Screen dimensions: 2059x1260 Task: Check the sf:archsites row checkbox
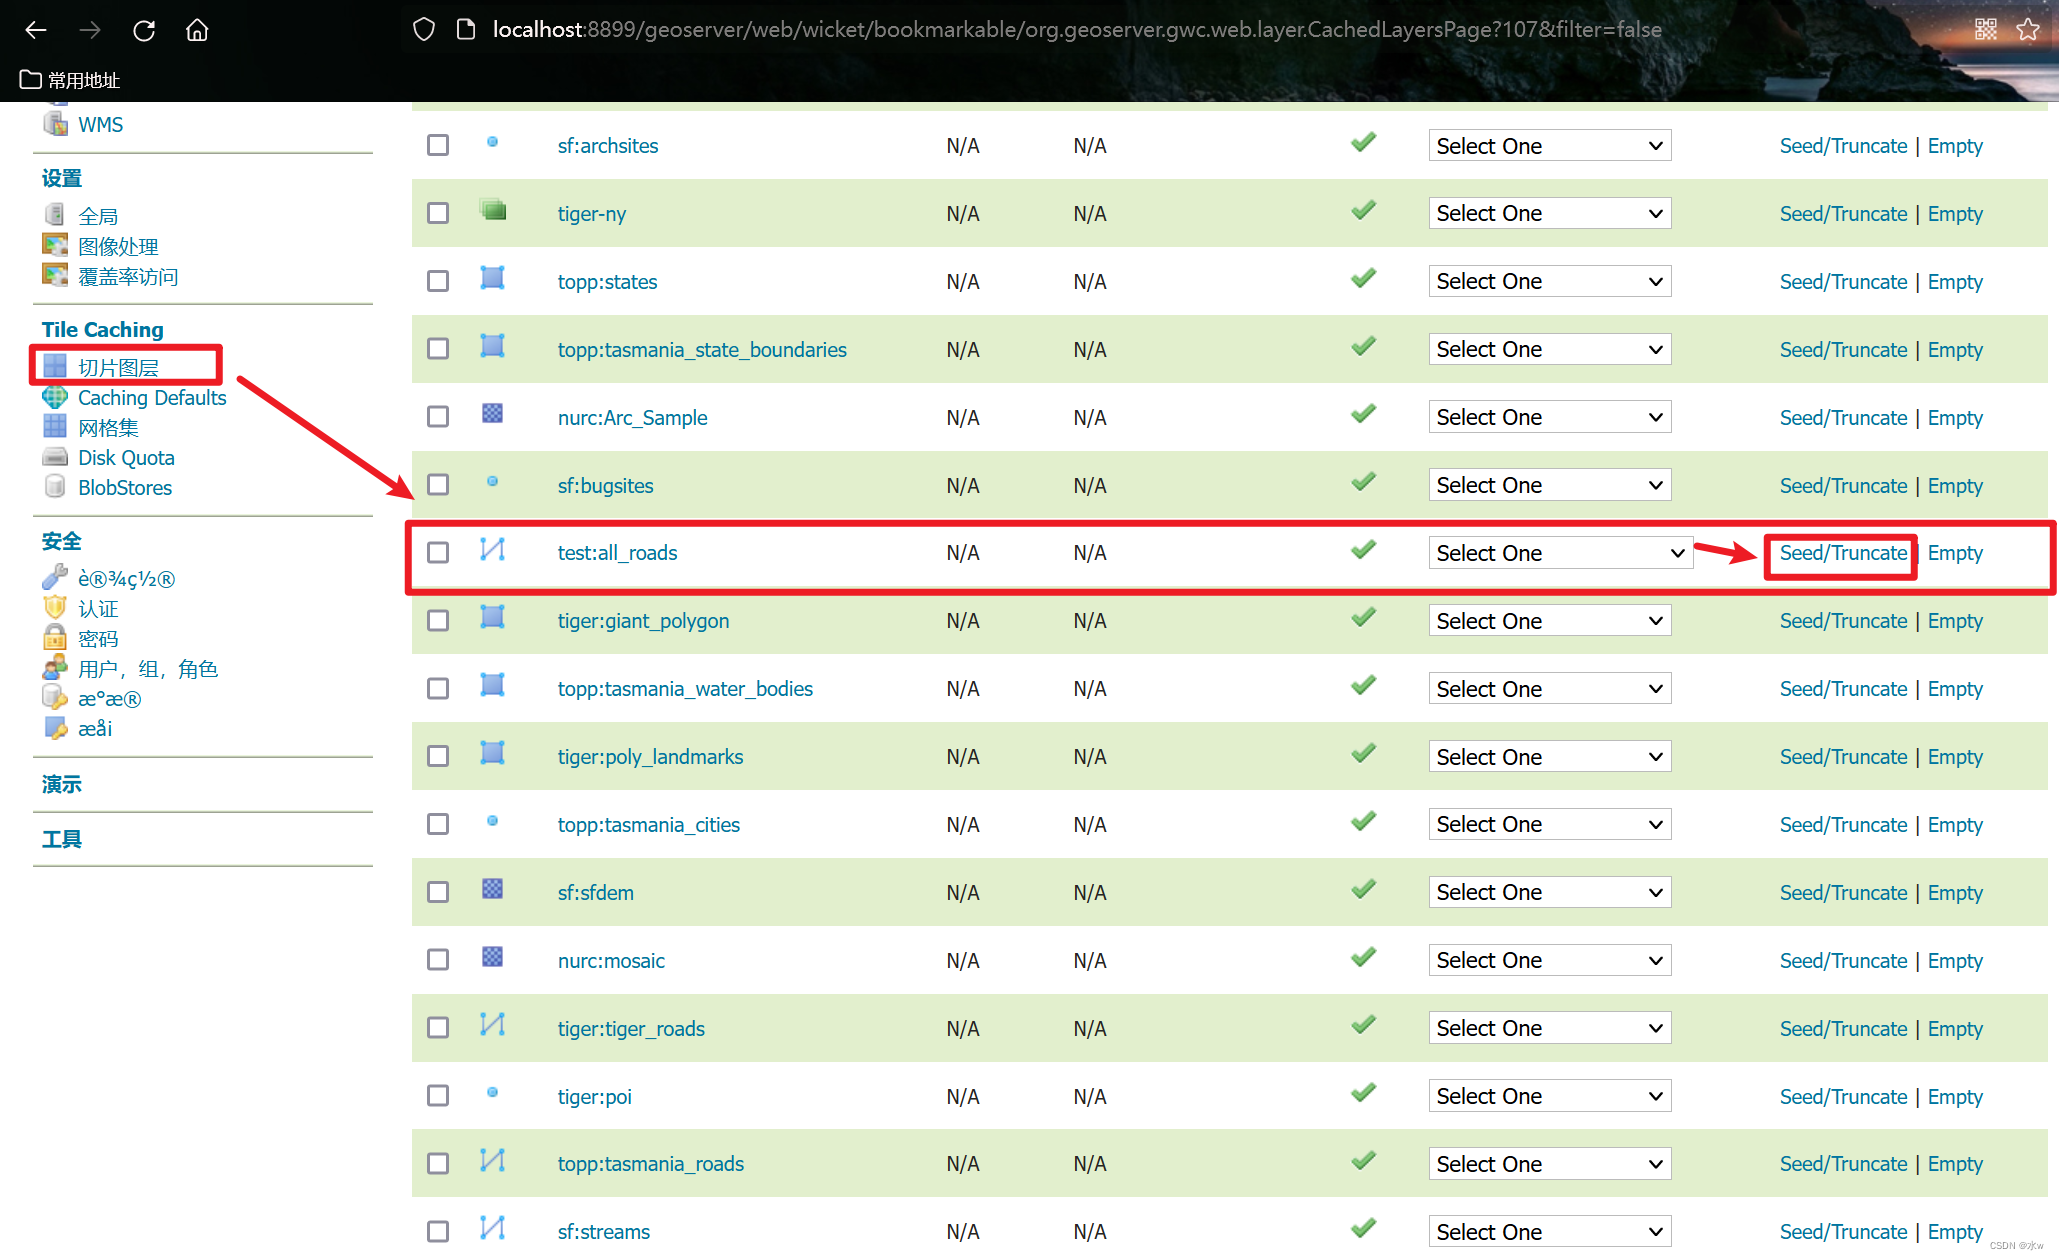(x=438, y=146)
